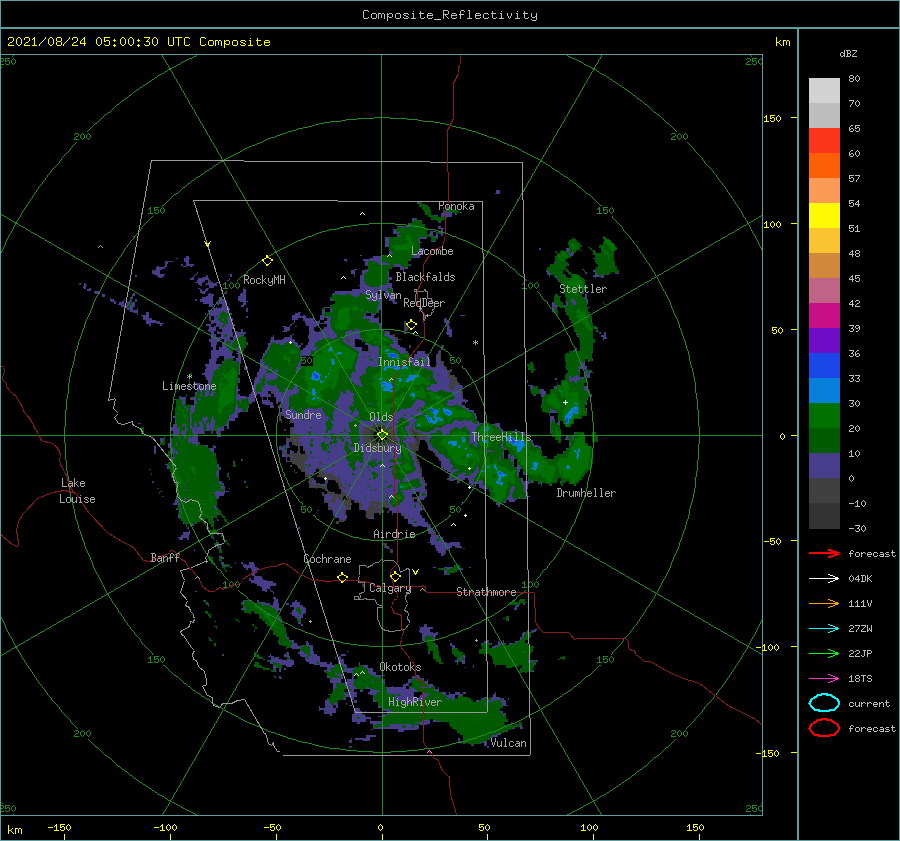
Task: Select the Sundre label
Action: click(303, 414)
